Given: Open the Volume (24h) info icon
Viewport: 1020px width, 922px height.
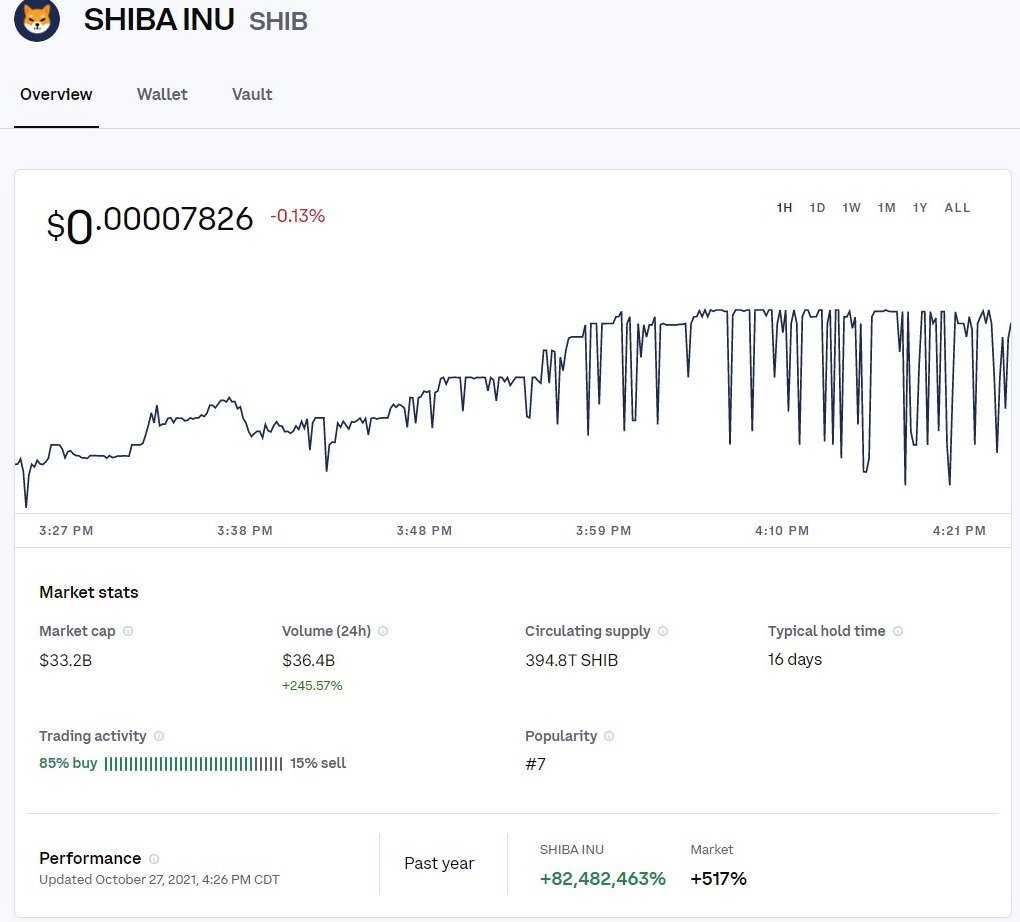Looking at the screenshot, I should pos(383,631).
